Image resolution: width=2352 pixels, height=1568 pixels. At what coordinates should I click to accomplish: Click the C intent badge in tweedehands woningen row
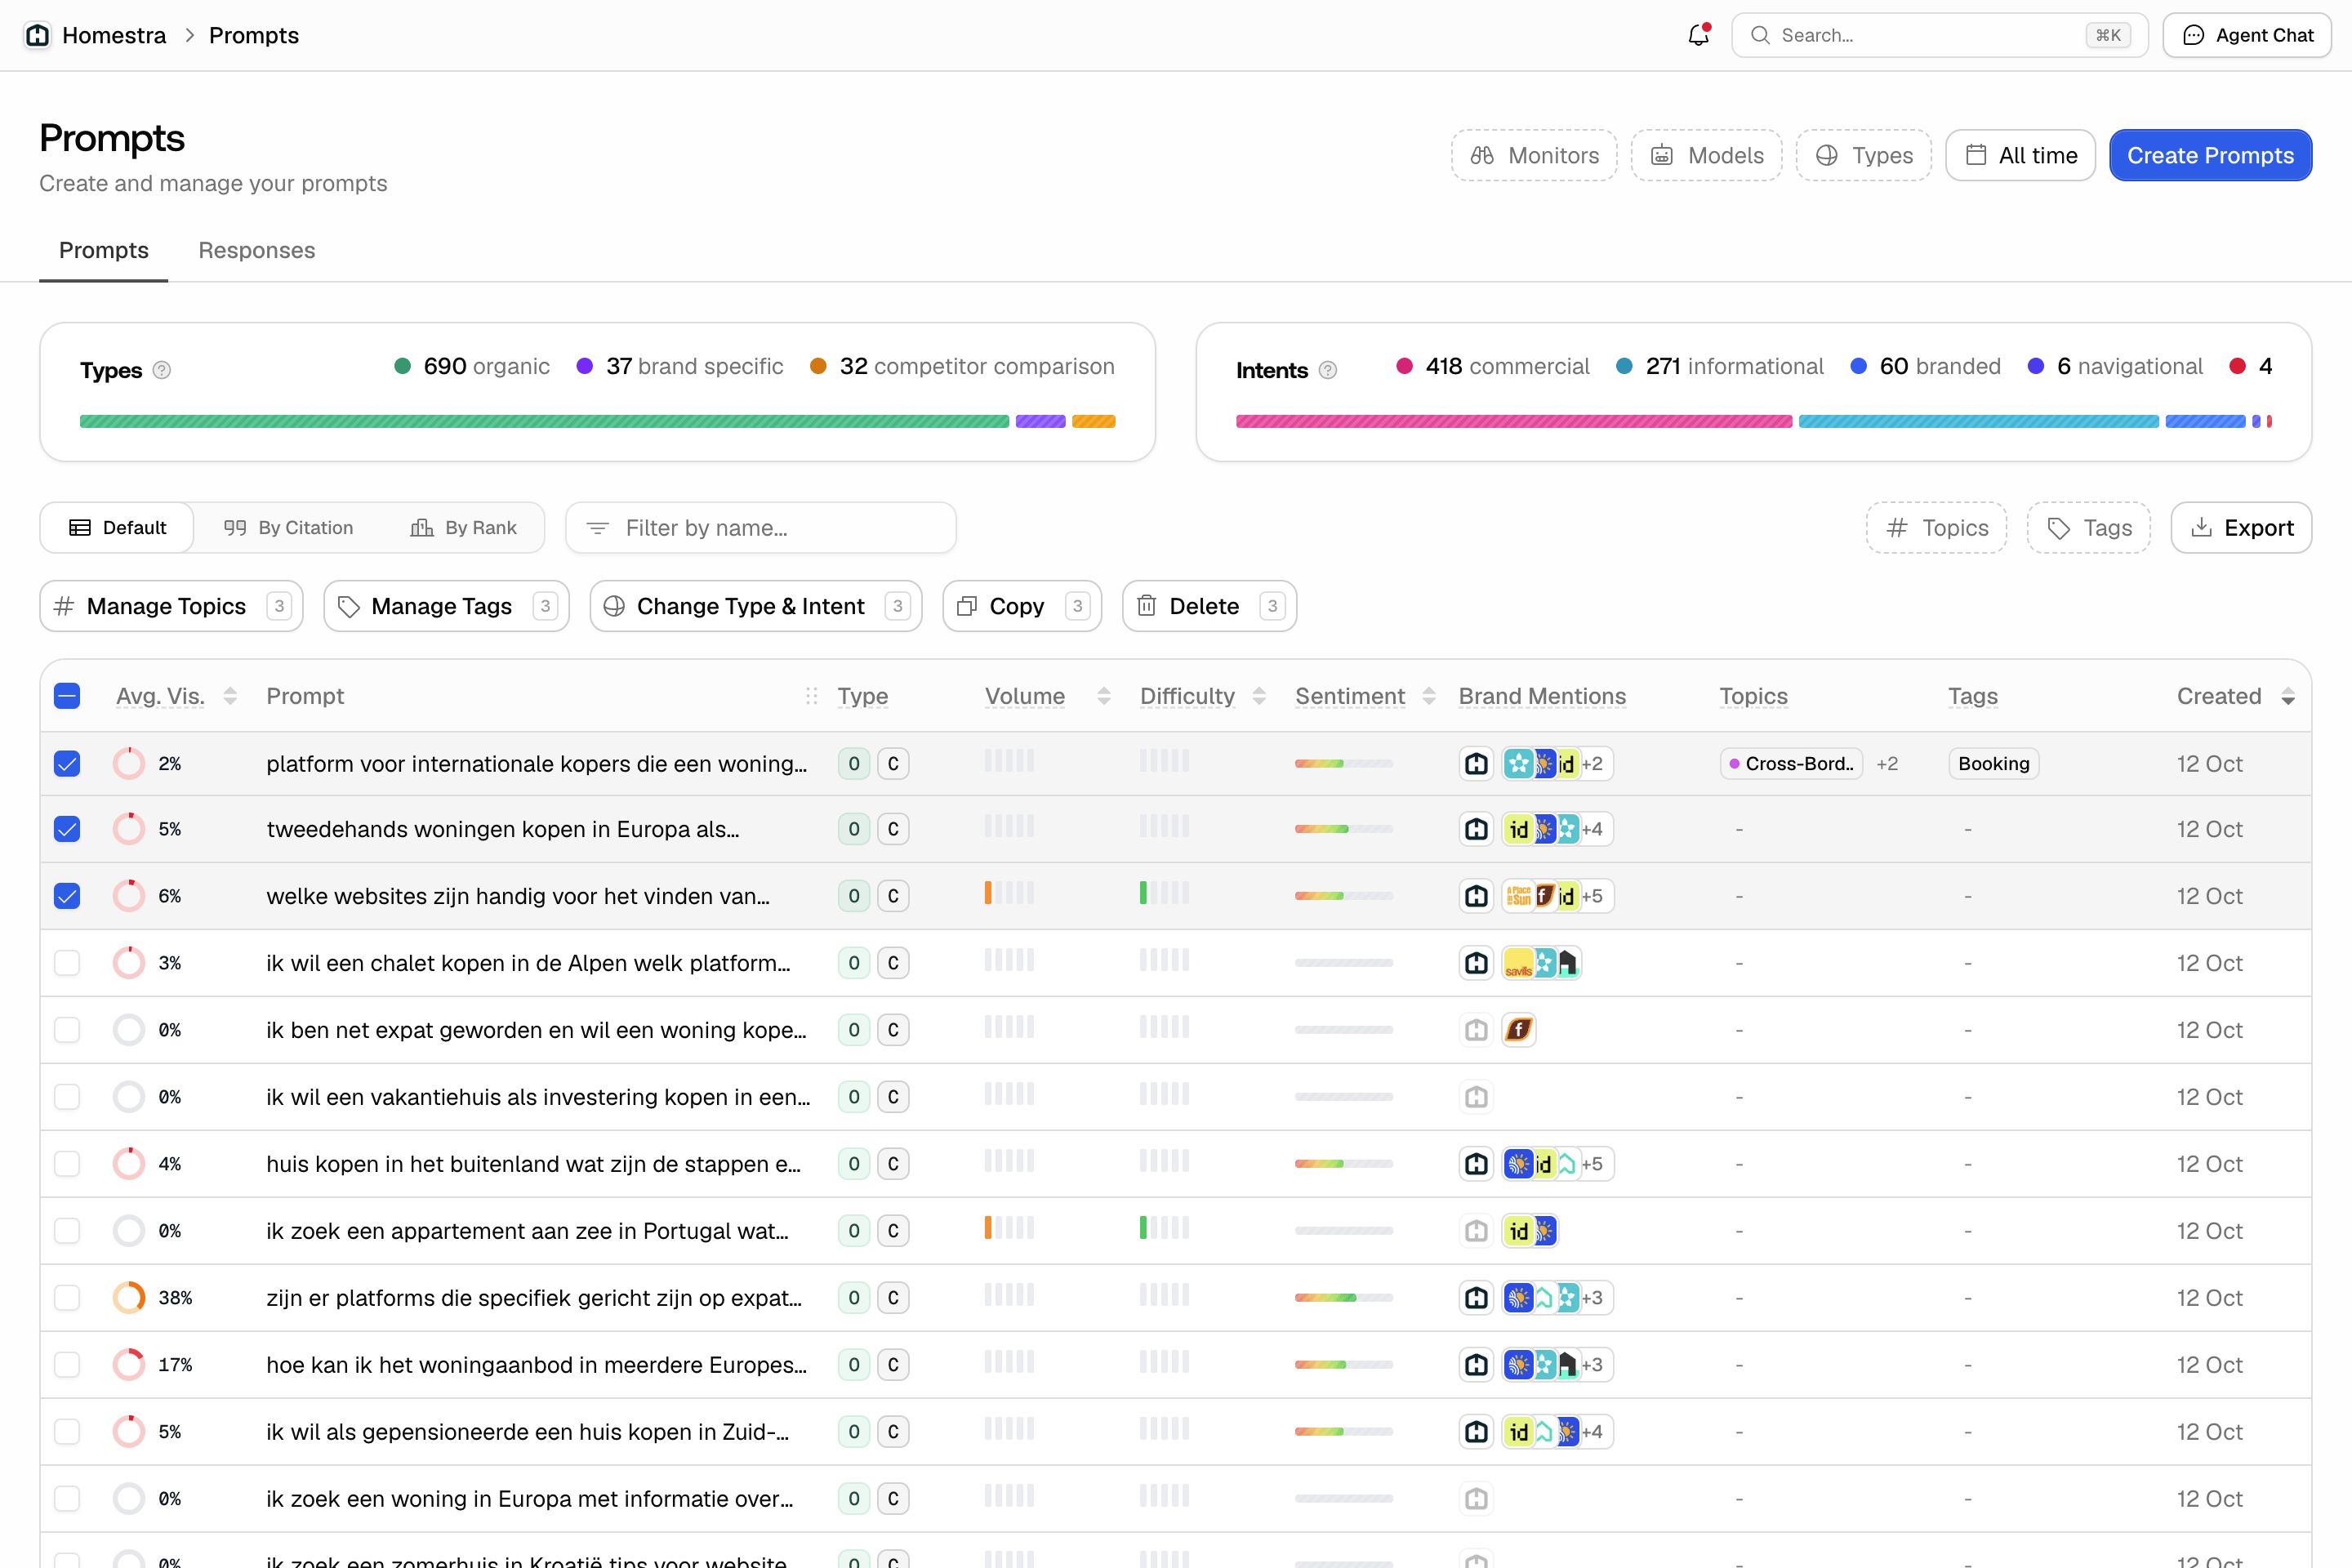coord(893,829)
